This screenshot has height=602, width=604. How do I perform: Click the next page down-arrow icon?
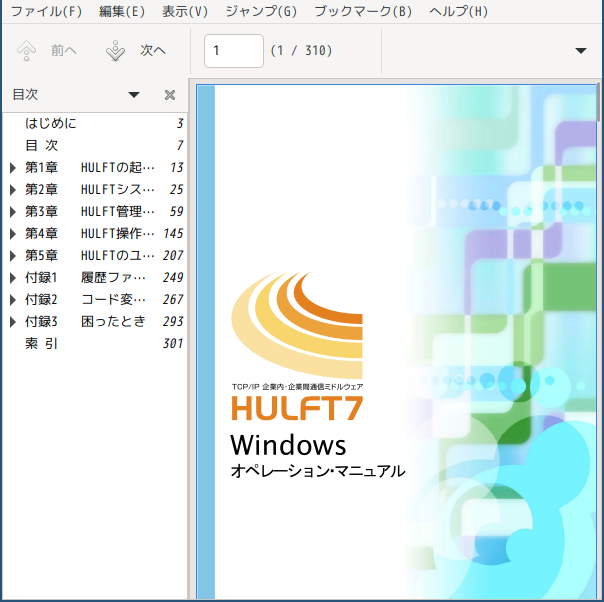115,50
